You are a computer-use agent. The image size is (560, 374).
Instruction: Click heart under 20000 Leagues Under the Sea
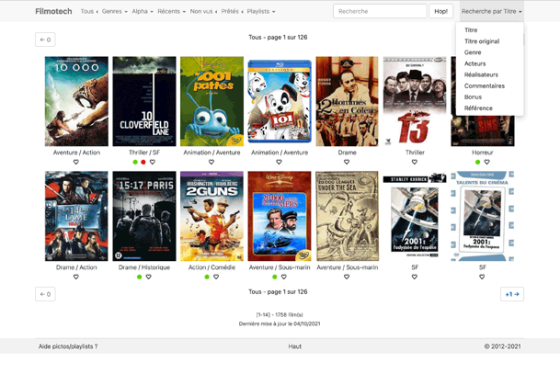pyautogui.click(x=347, y=277)
